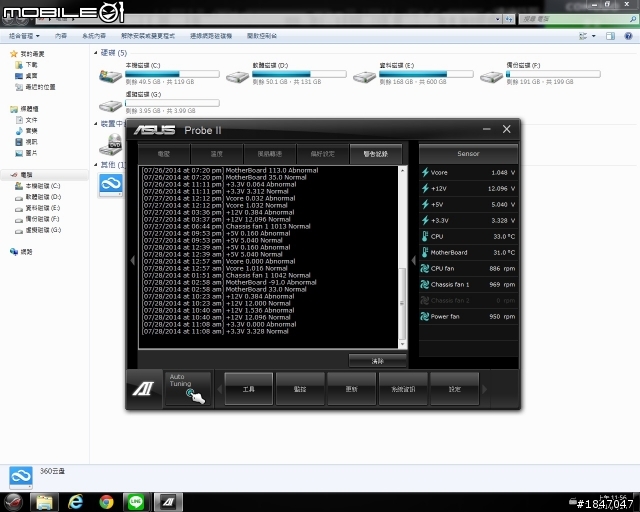Click Uninstall or change a program toolbar item
The height and width of the screenshot is (512, 640).
pos(148,36)
